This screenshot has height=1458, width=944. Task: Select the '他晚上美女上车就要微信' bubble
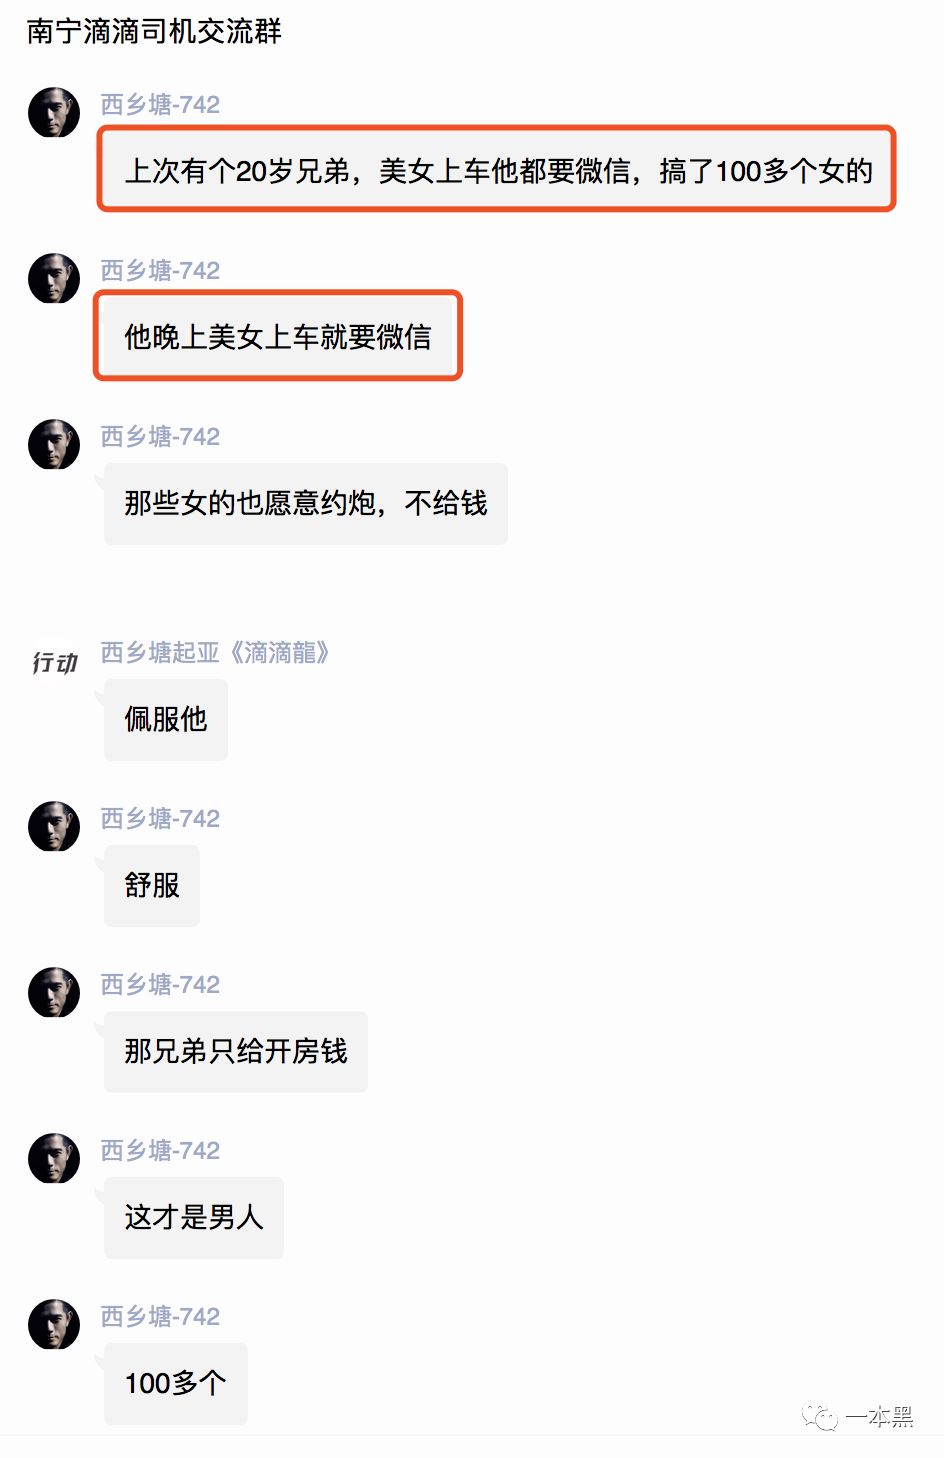278,336
